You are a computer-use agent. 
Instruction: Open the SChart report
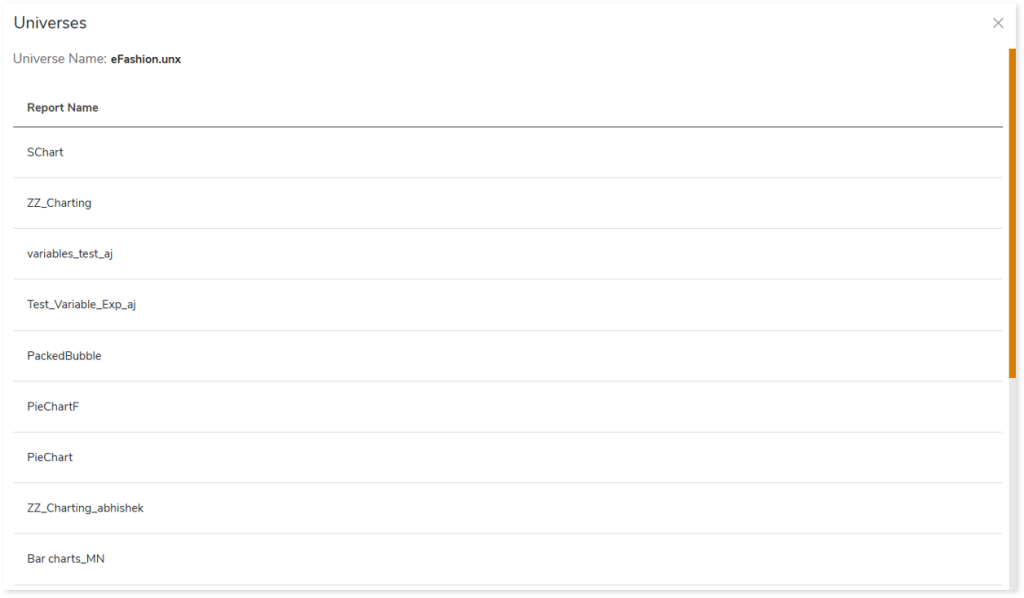pyautogui.click(x=45, y=152)
